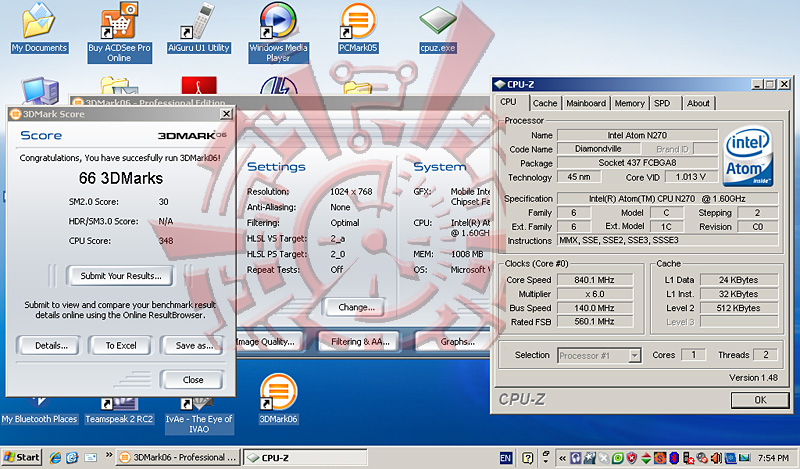This screenshot has width=800, height=469.
Task: Click the headphones tray icon
Action: [576, 458]
